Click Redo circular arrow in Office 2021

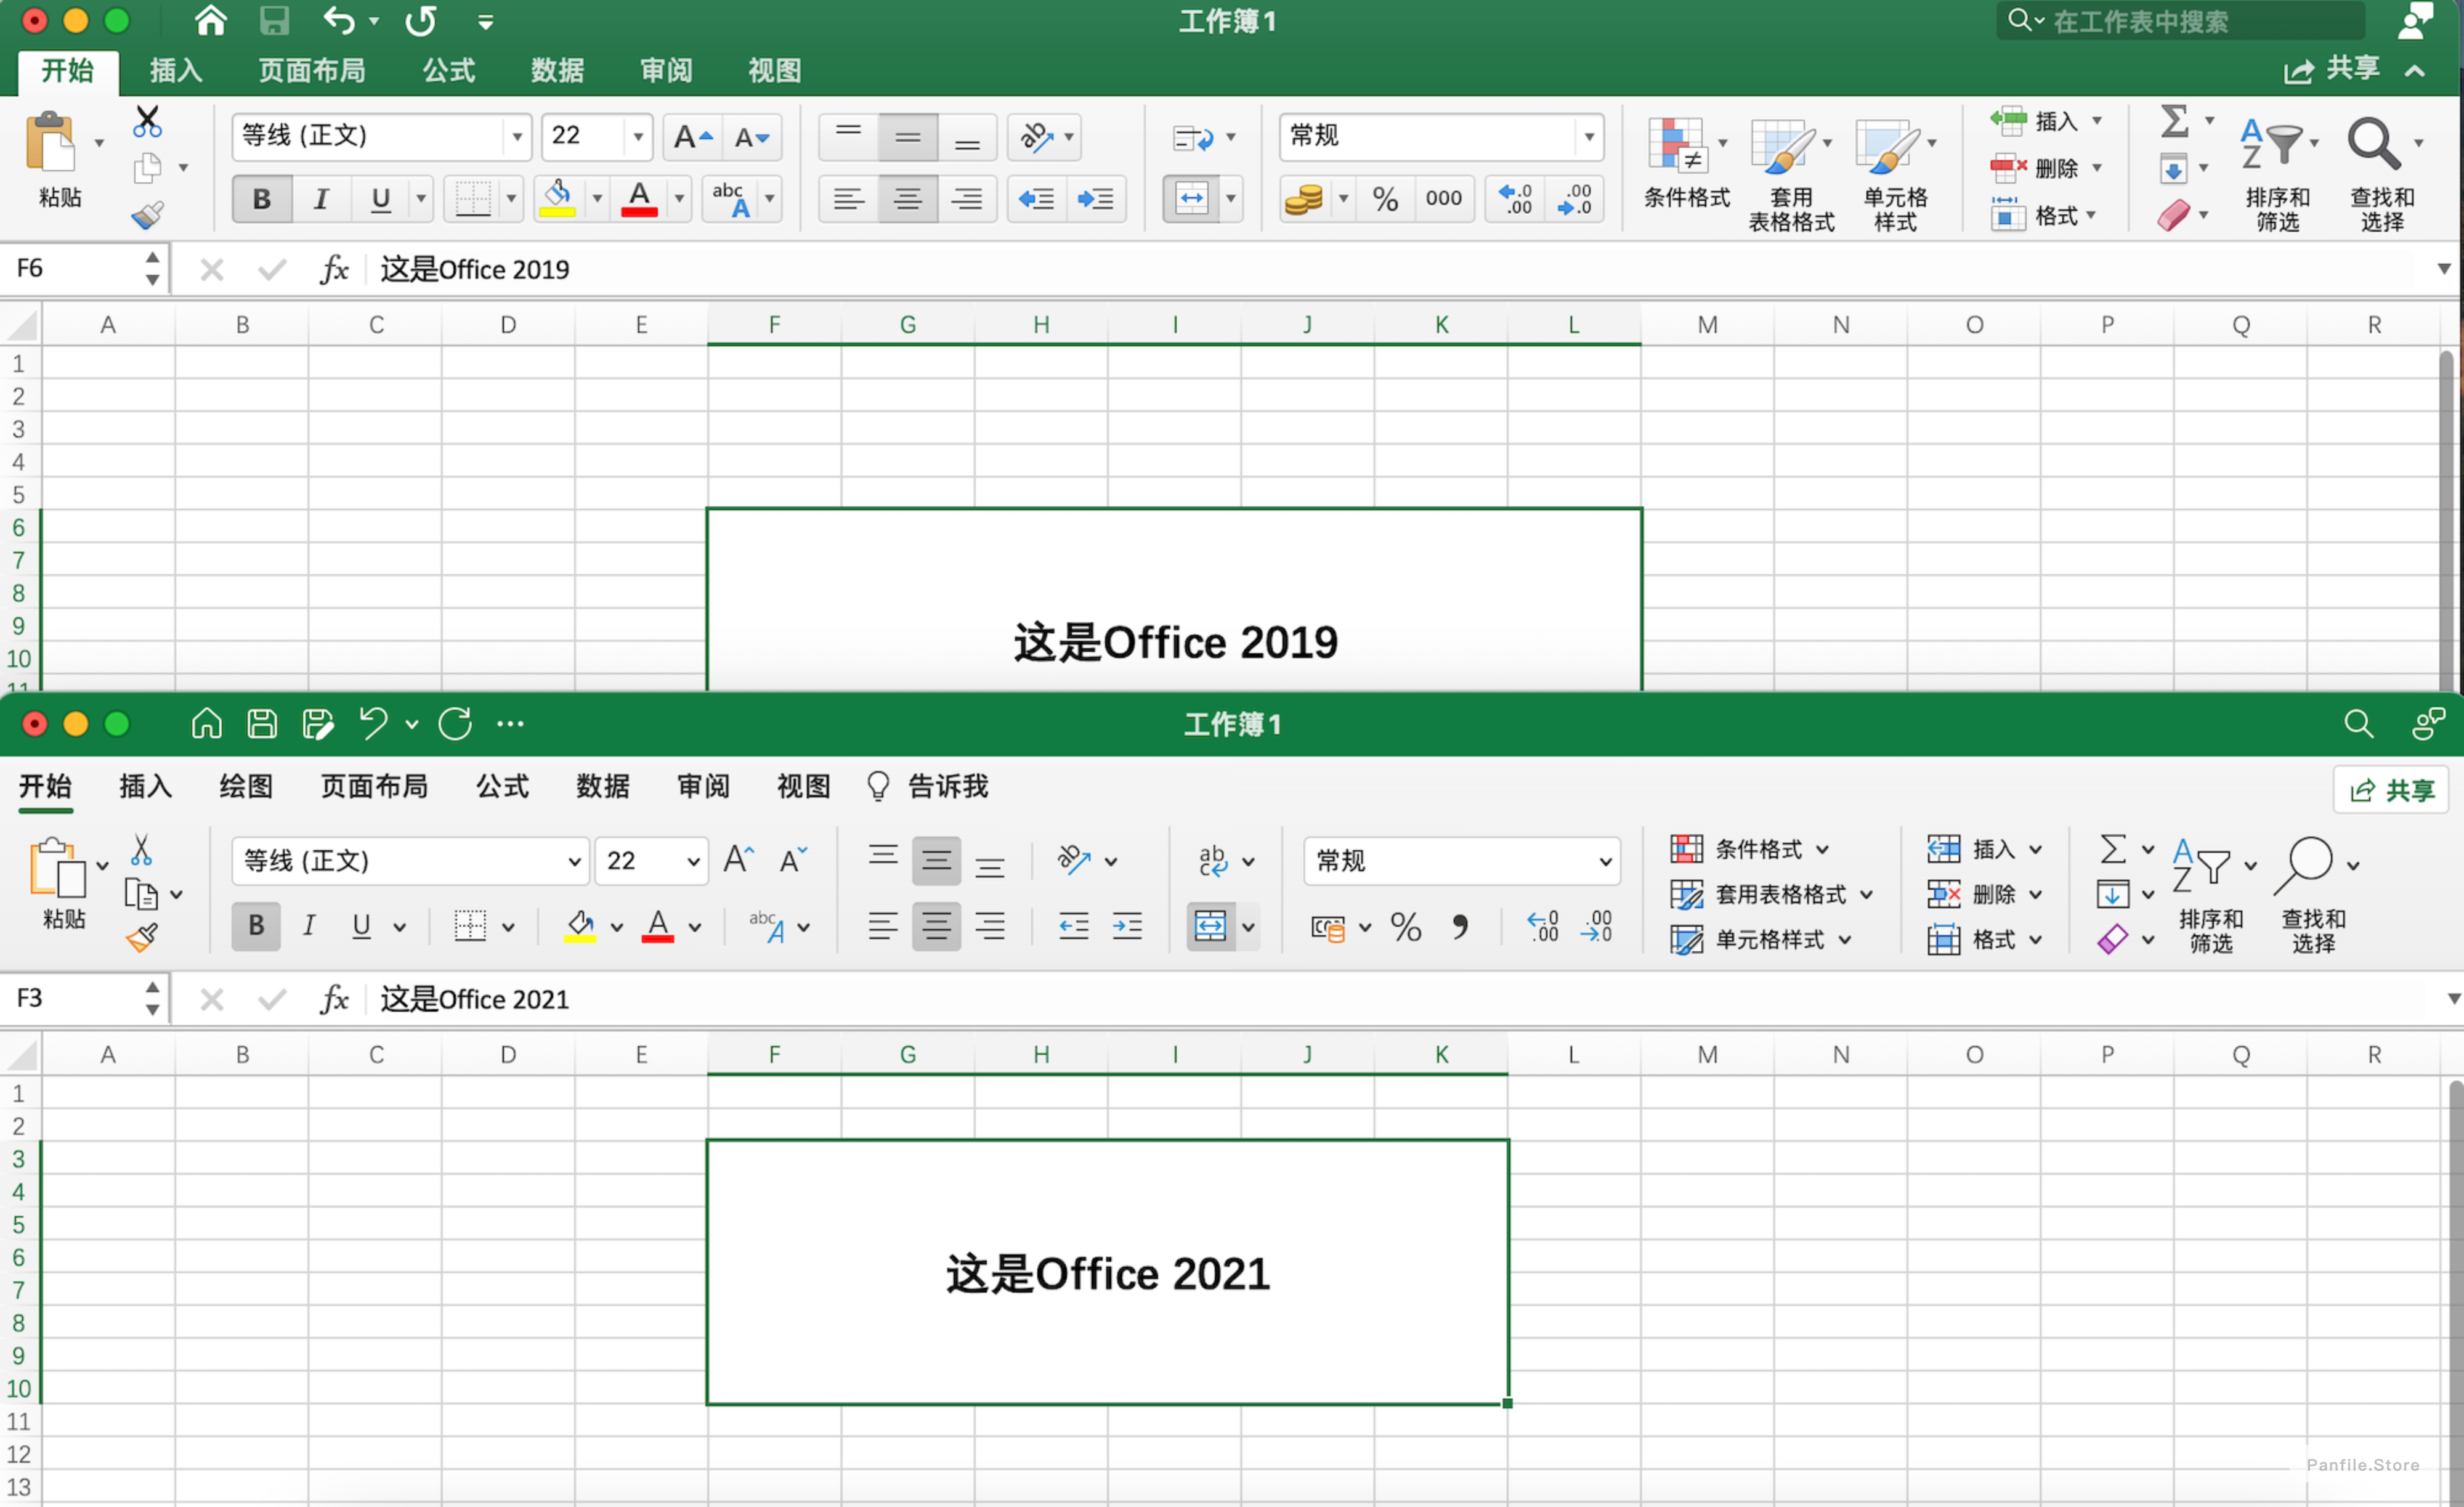455,723
